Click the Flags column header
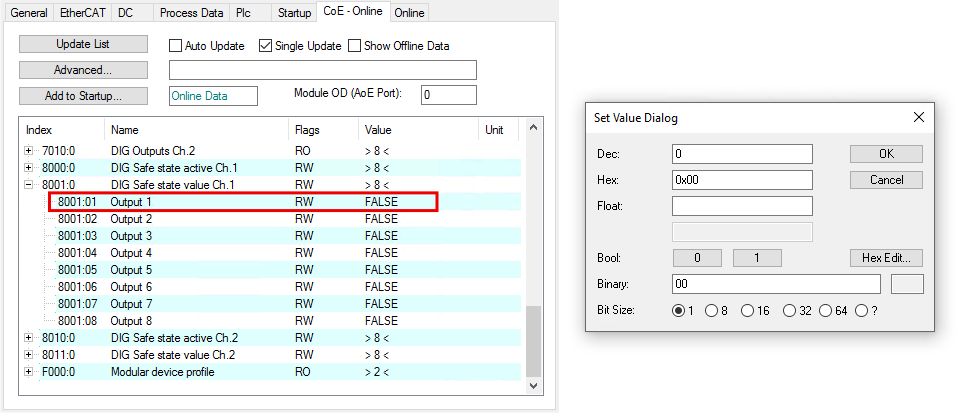This screenshot has width=956, height=413. coord(323,130)
